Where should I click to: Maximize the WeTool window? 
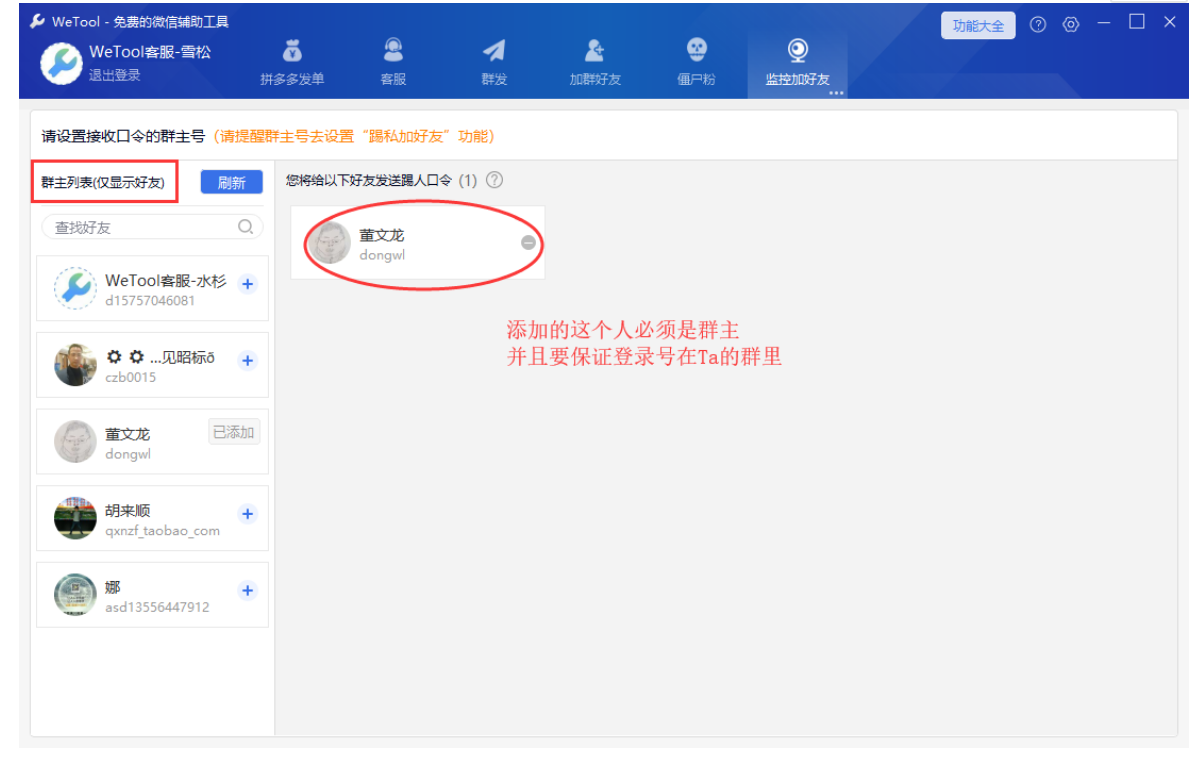(x=1137, y=22)
